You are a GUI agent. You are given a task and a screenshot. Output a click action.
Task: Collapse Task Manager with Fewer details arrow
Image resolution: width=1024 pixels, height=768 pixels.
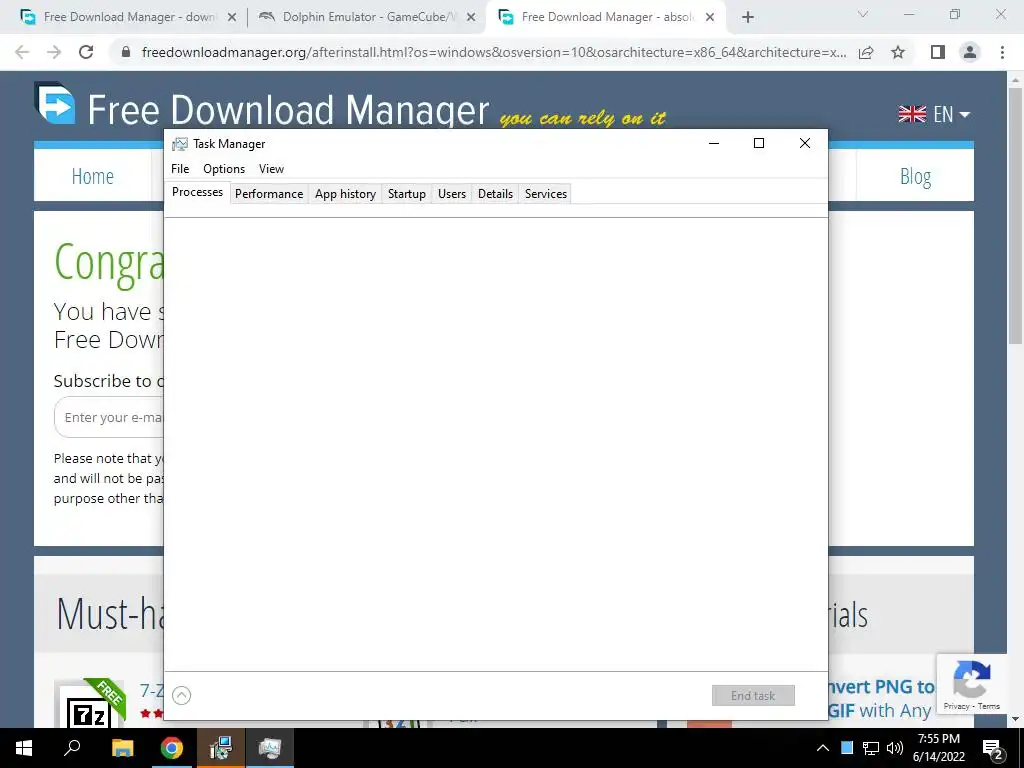click(182, 696)
